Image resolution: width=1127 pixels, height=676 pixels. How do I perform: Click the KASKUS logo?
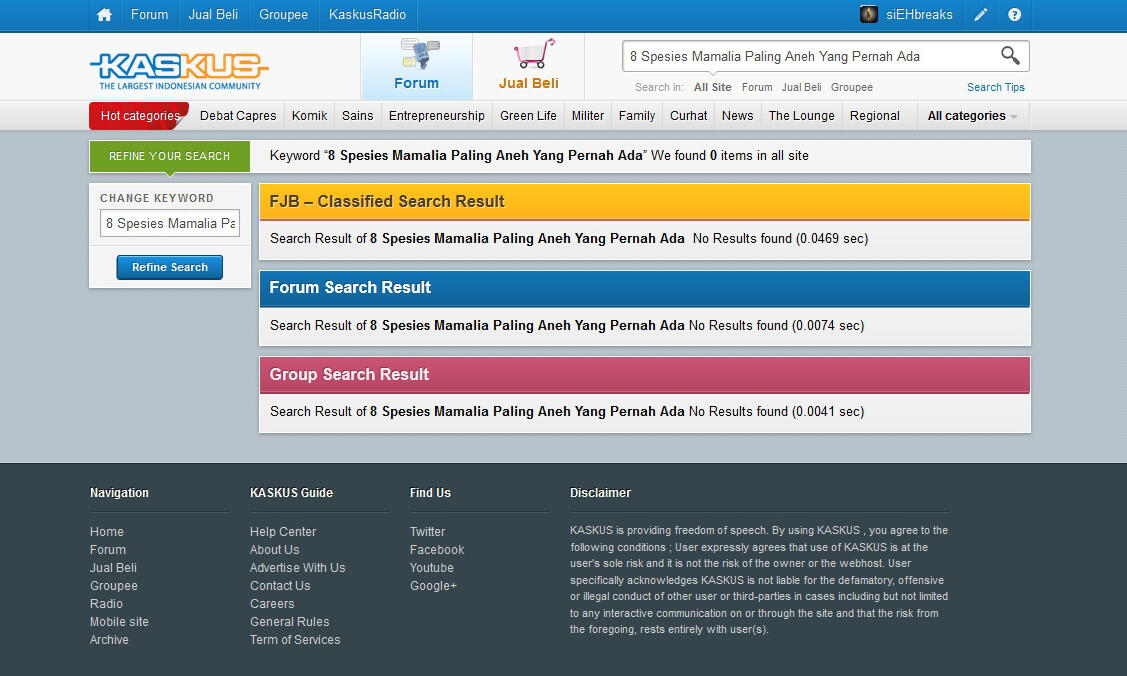click(x=179, y=70)
